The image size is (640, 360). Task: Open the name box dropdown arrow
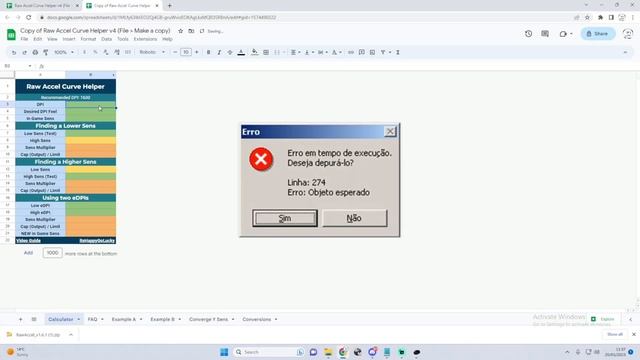tap(30, 66)
